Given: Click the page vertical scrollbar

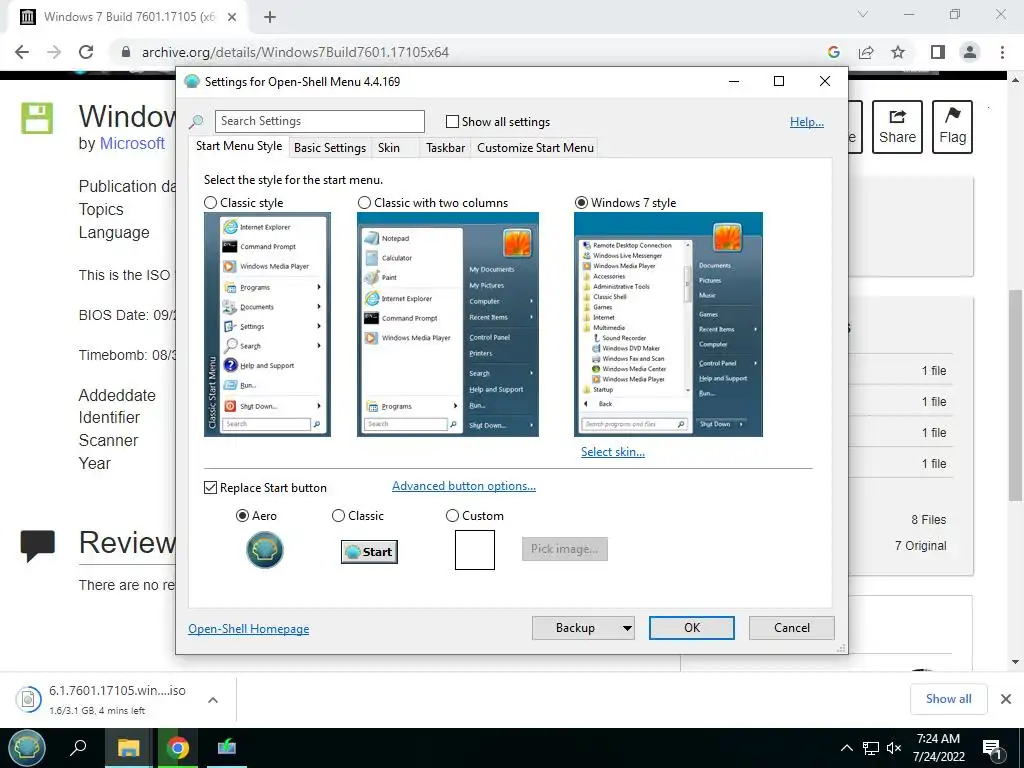Looking at the screenshot, I should 1015,395.
